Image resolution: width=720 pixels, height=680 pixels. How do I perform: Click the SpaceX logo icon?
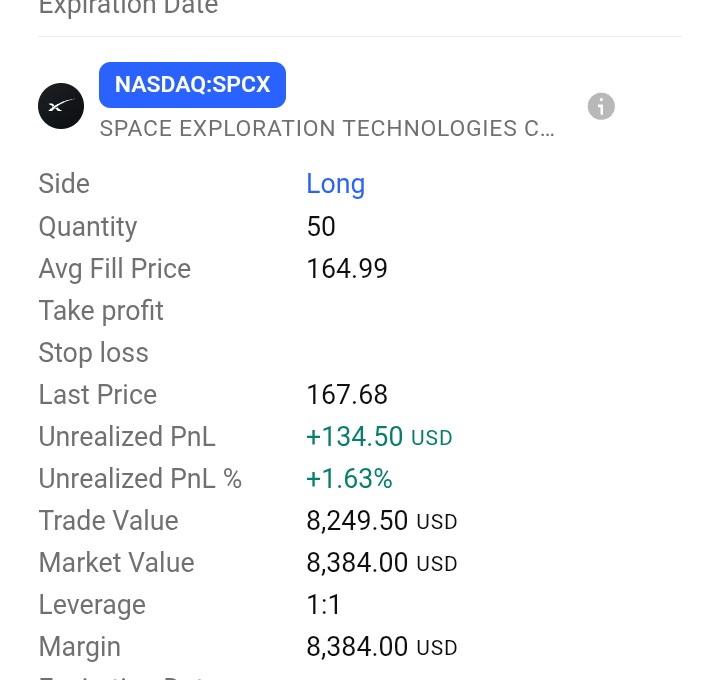[x=61, y=106]
